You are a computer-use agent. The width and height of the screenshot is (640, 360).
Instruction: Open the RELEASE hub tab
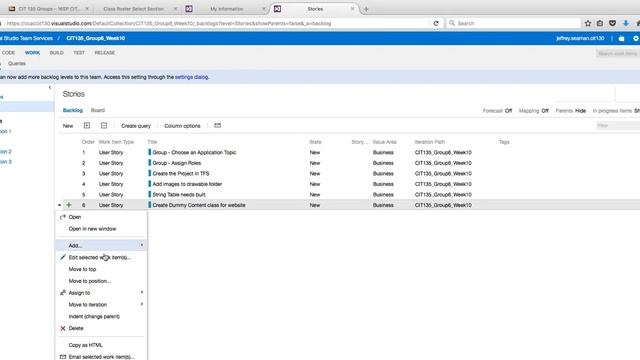[104, 53]
